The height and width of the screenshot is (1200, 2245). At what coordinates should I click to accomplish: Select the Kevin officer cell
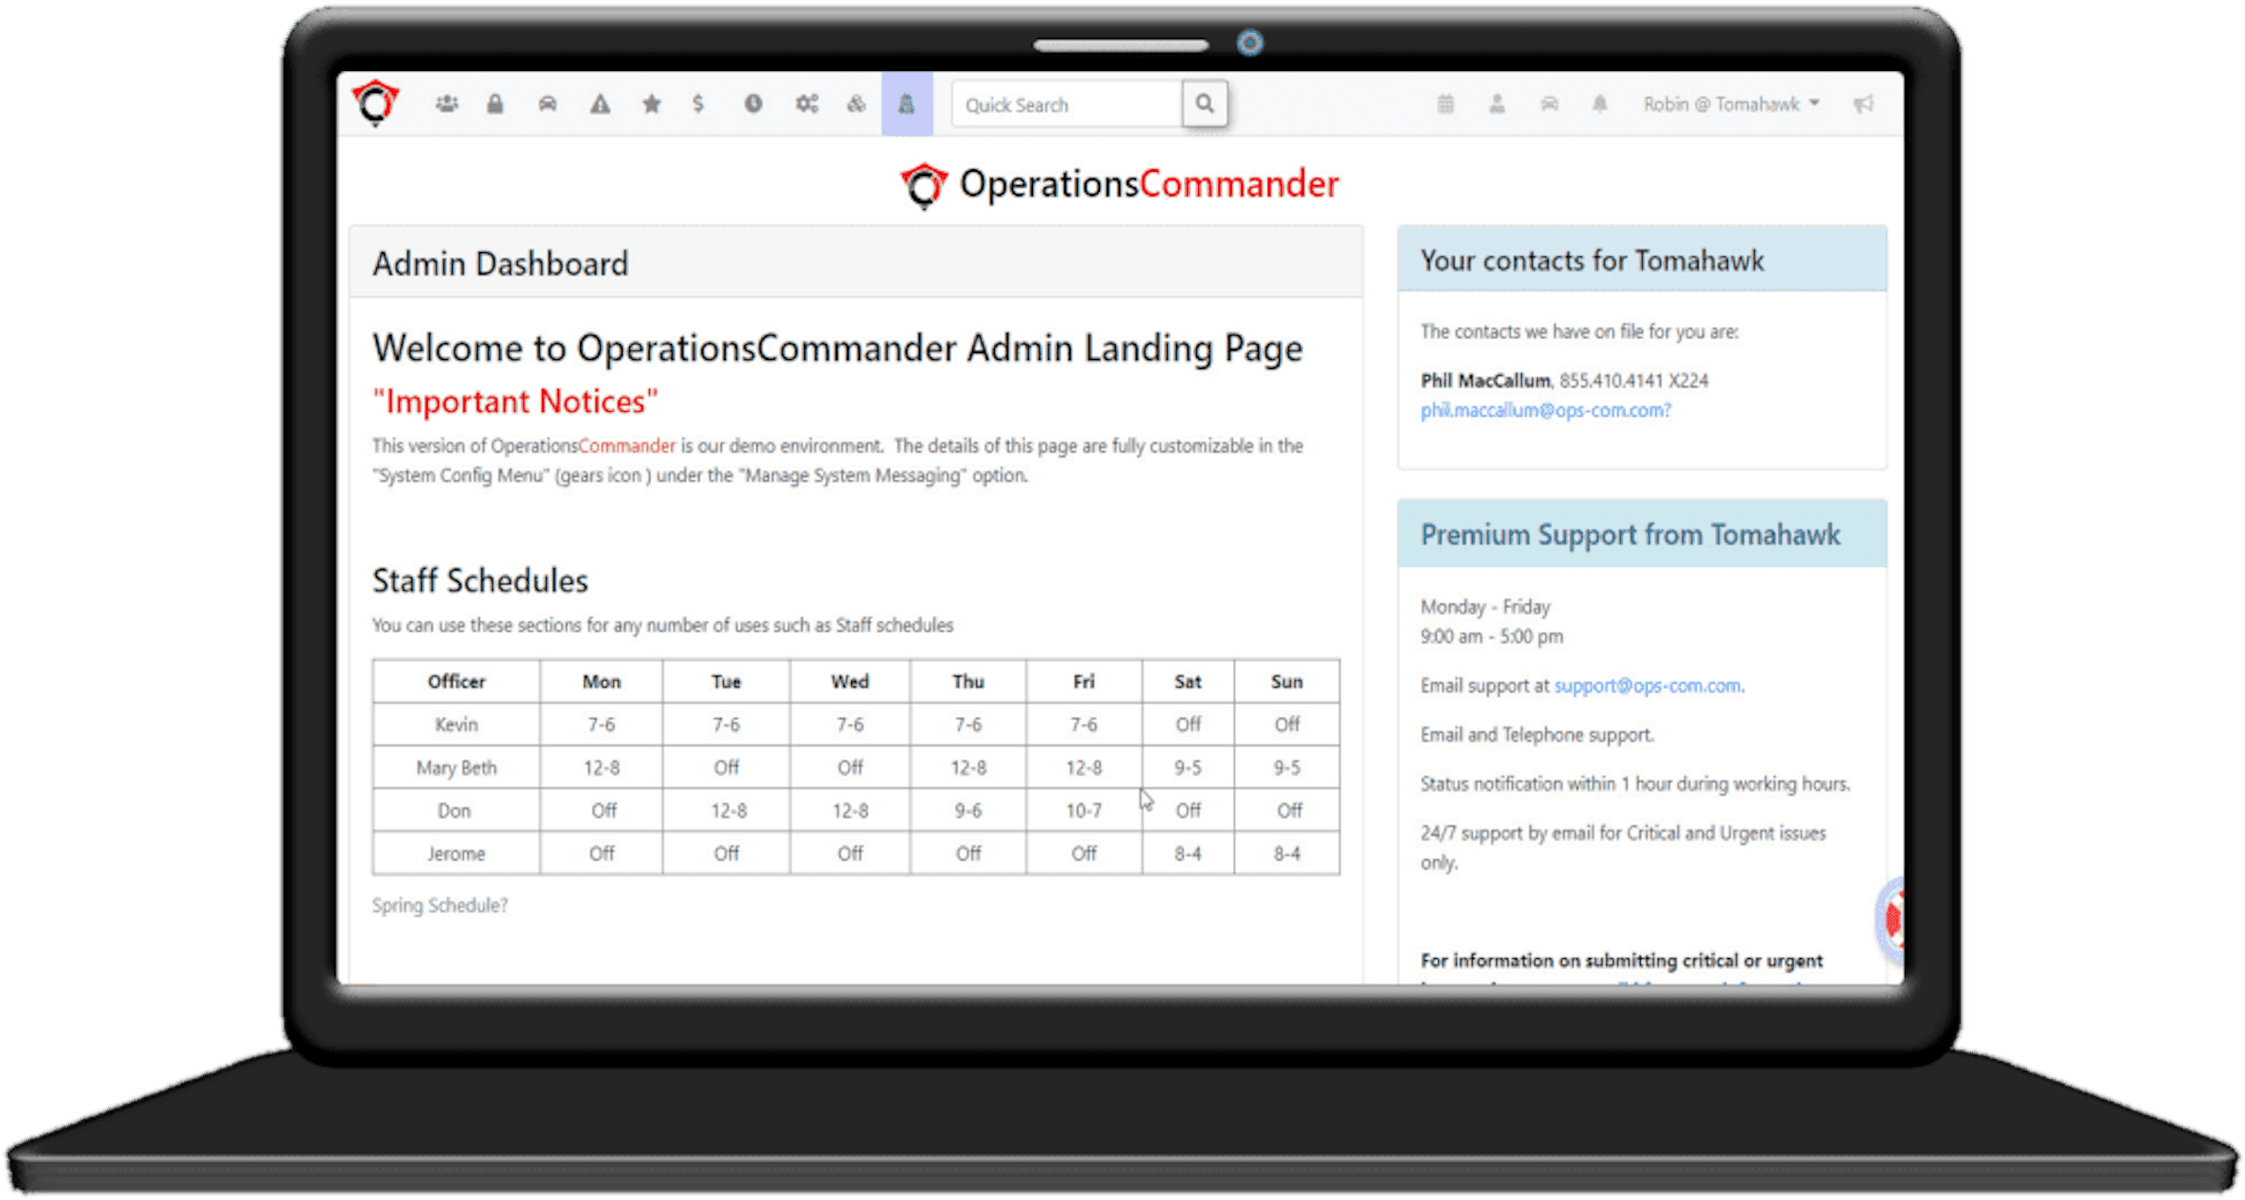[456, 724]
